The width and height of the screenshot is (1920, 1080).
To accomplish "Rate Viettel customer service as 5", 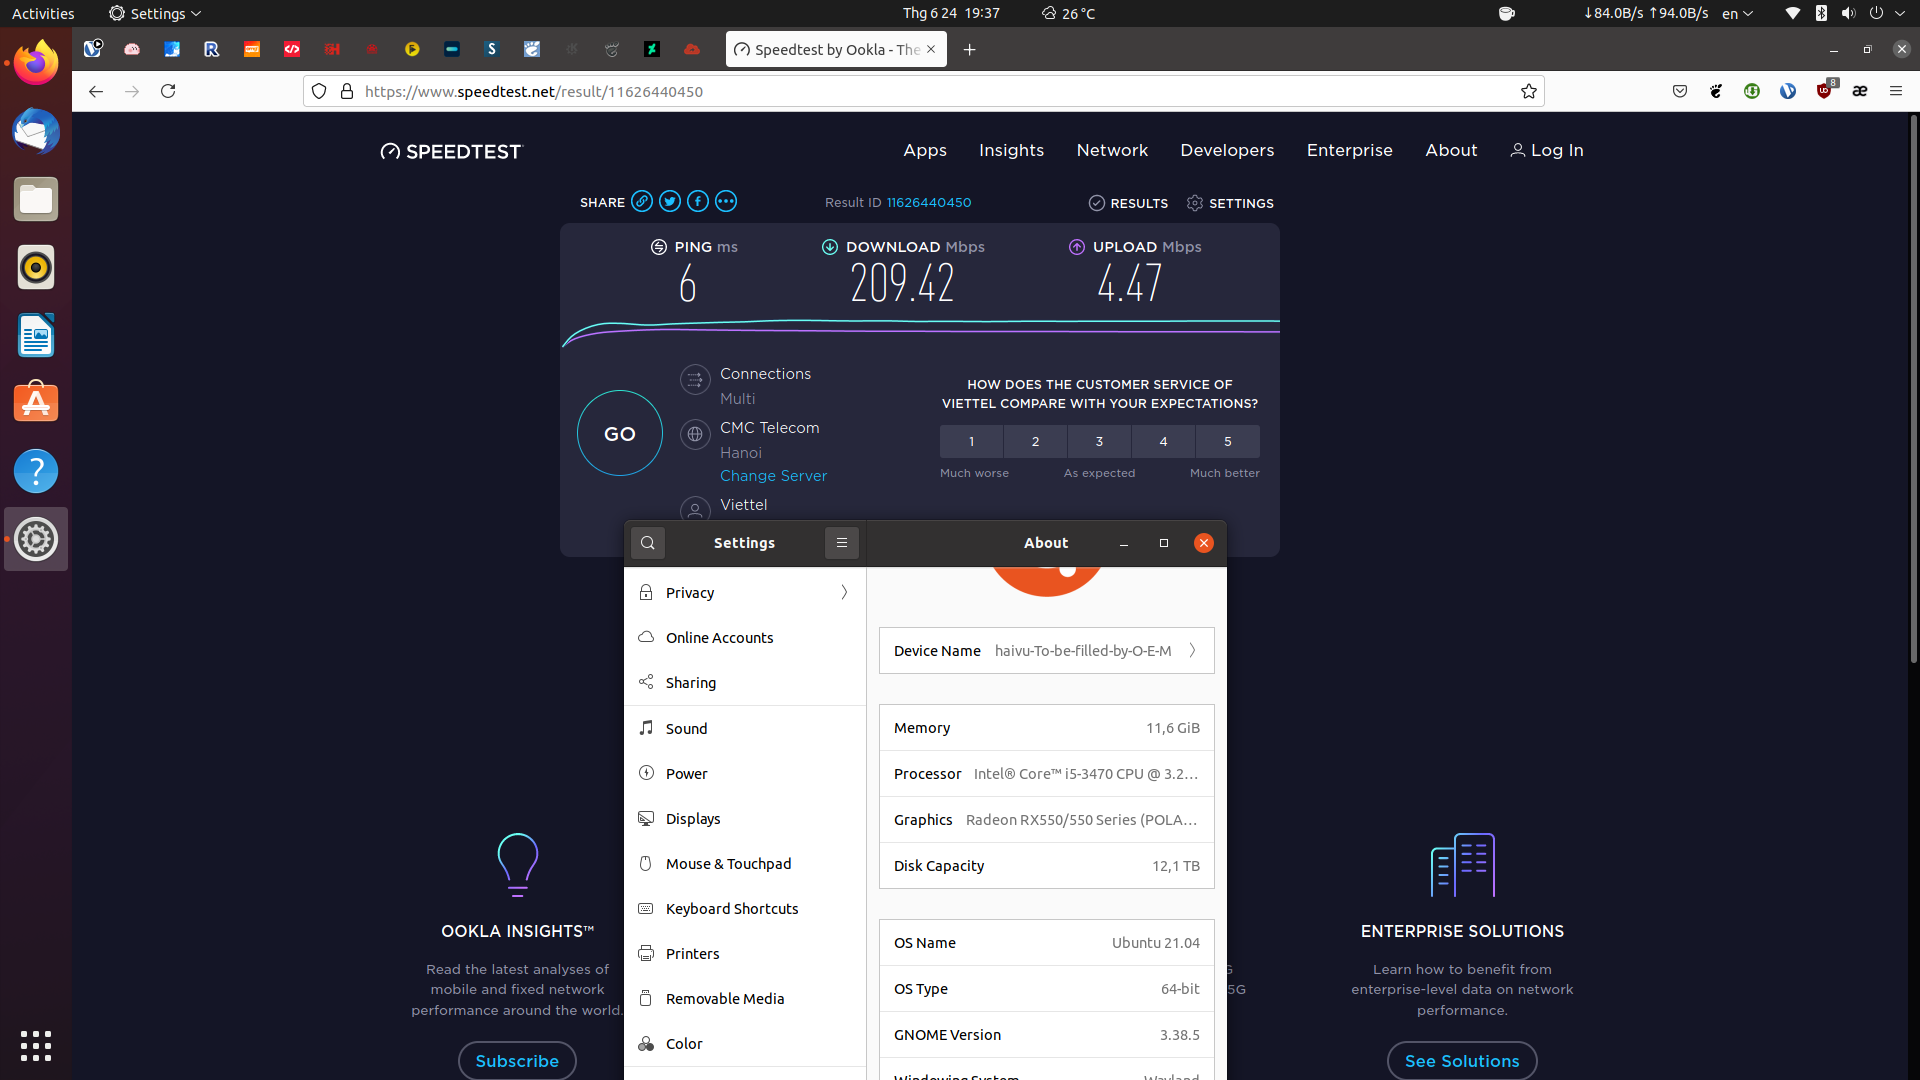I will point(1228,441).
